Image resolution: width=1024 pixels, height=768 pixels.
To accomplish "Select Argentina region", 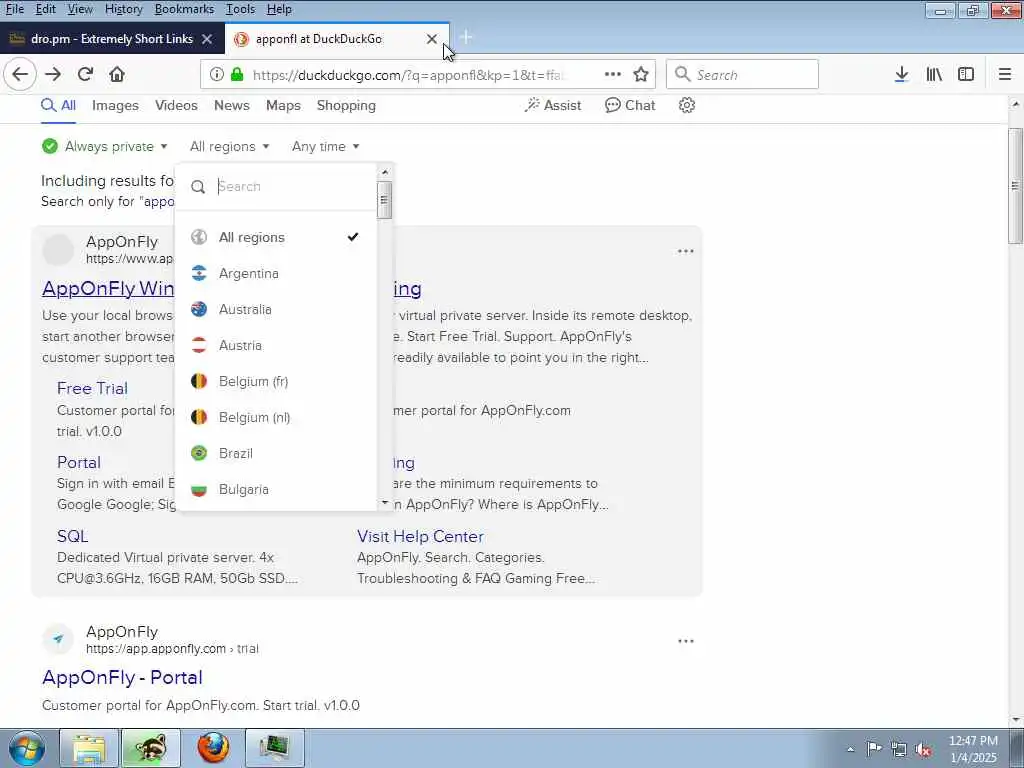I will 276,273.
